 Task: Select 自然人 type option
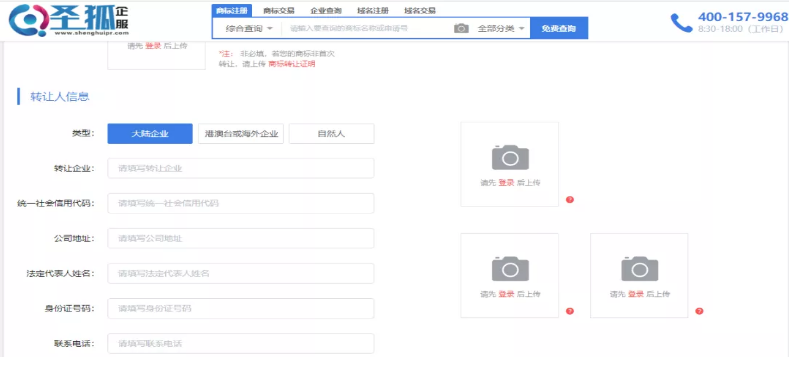tap(331, 134)
